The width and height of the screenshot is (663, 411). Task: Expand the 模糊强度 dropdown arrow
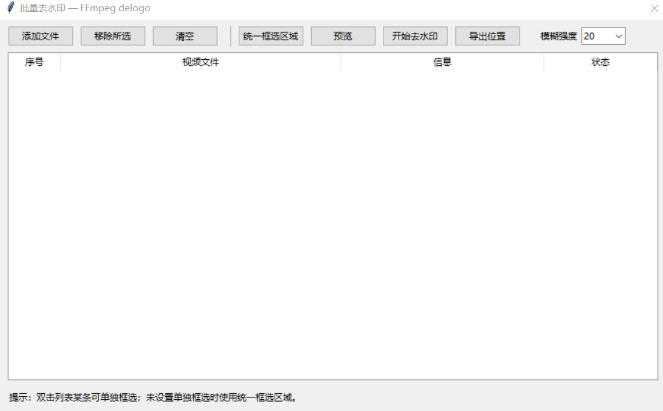(x=617, y=36)
